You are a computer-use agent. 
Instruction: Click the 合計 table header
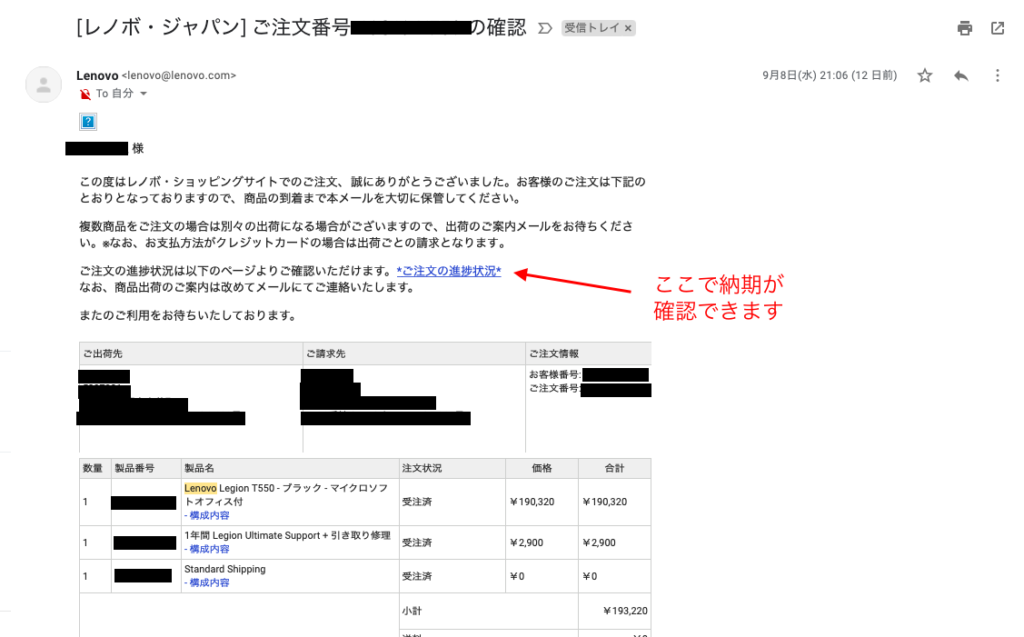pyautogui.click(x=614, y=468)
